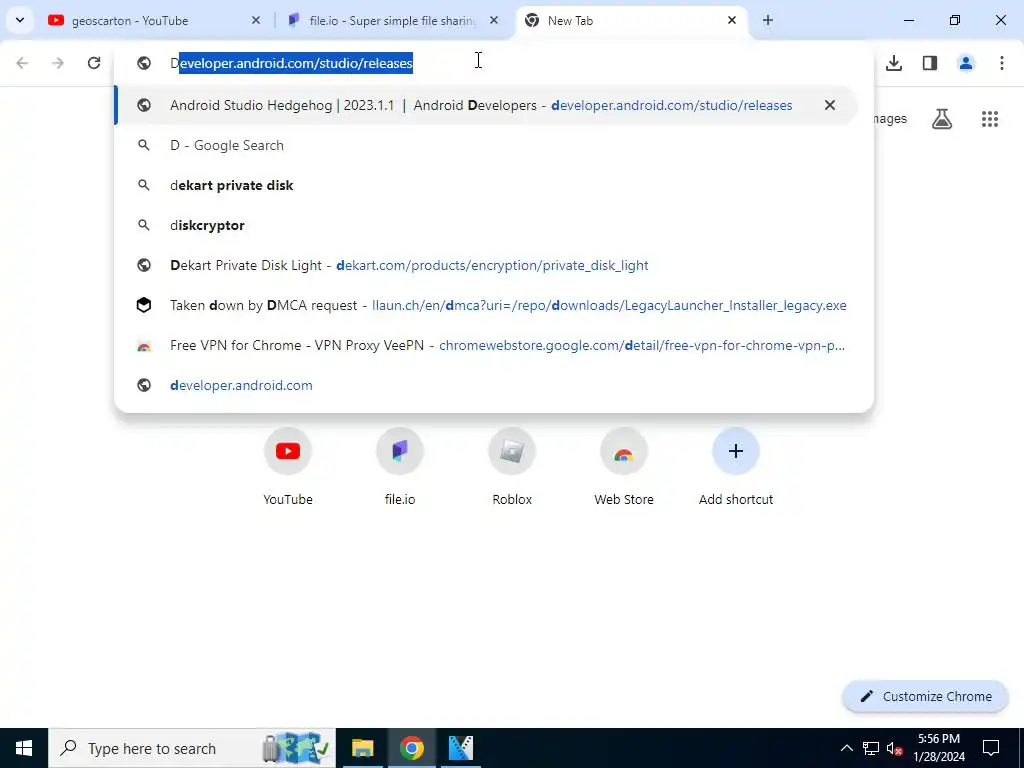Switch to the geoscarton - YouTube tab
Screen dimensions: 1024x768
coord(154,21)
